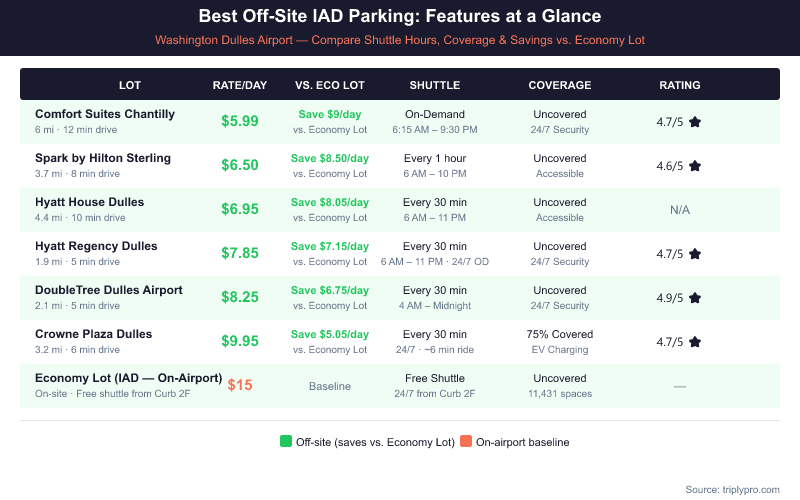Click the star beside Crowne Plaza 4.7/5 rating
Viewport: 800px width, 500px height.
[695, 342]
